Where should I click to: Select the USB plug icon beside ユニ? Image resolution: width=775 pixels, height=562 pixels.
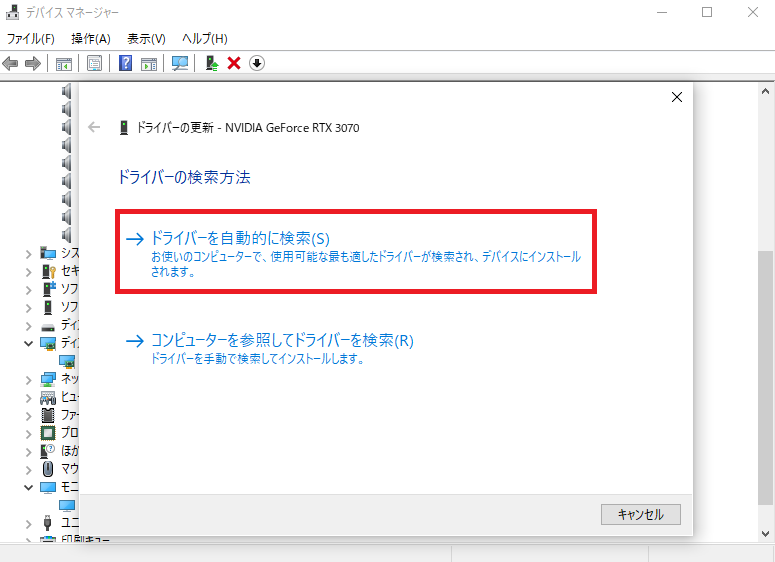click(x=47, y=522)
